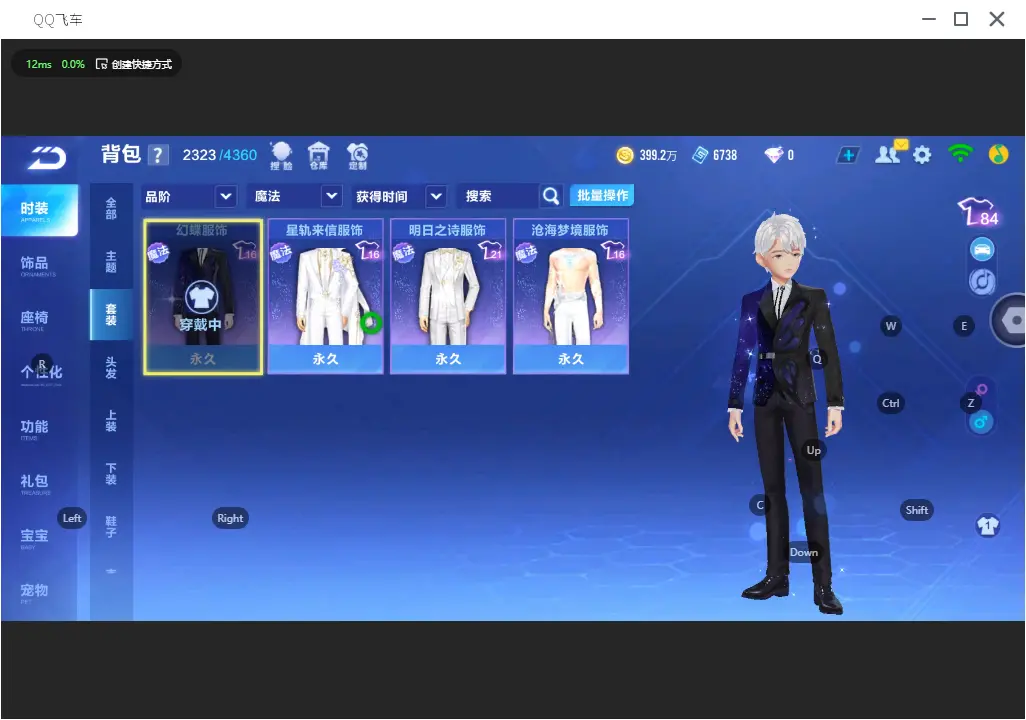1026x720 pixels.
Task: Click the 永久 label under 沧海梦境服饰
Action: 571,359
